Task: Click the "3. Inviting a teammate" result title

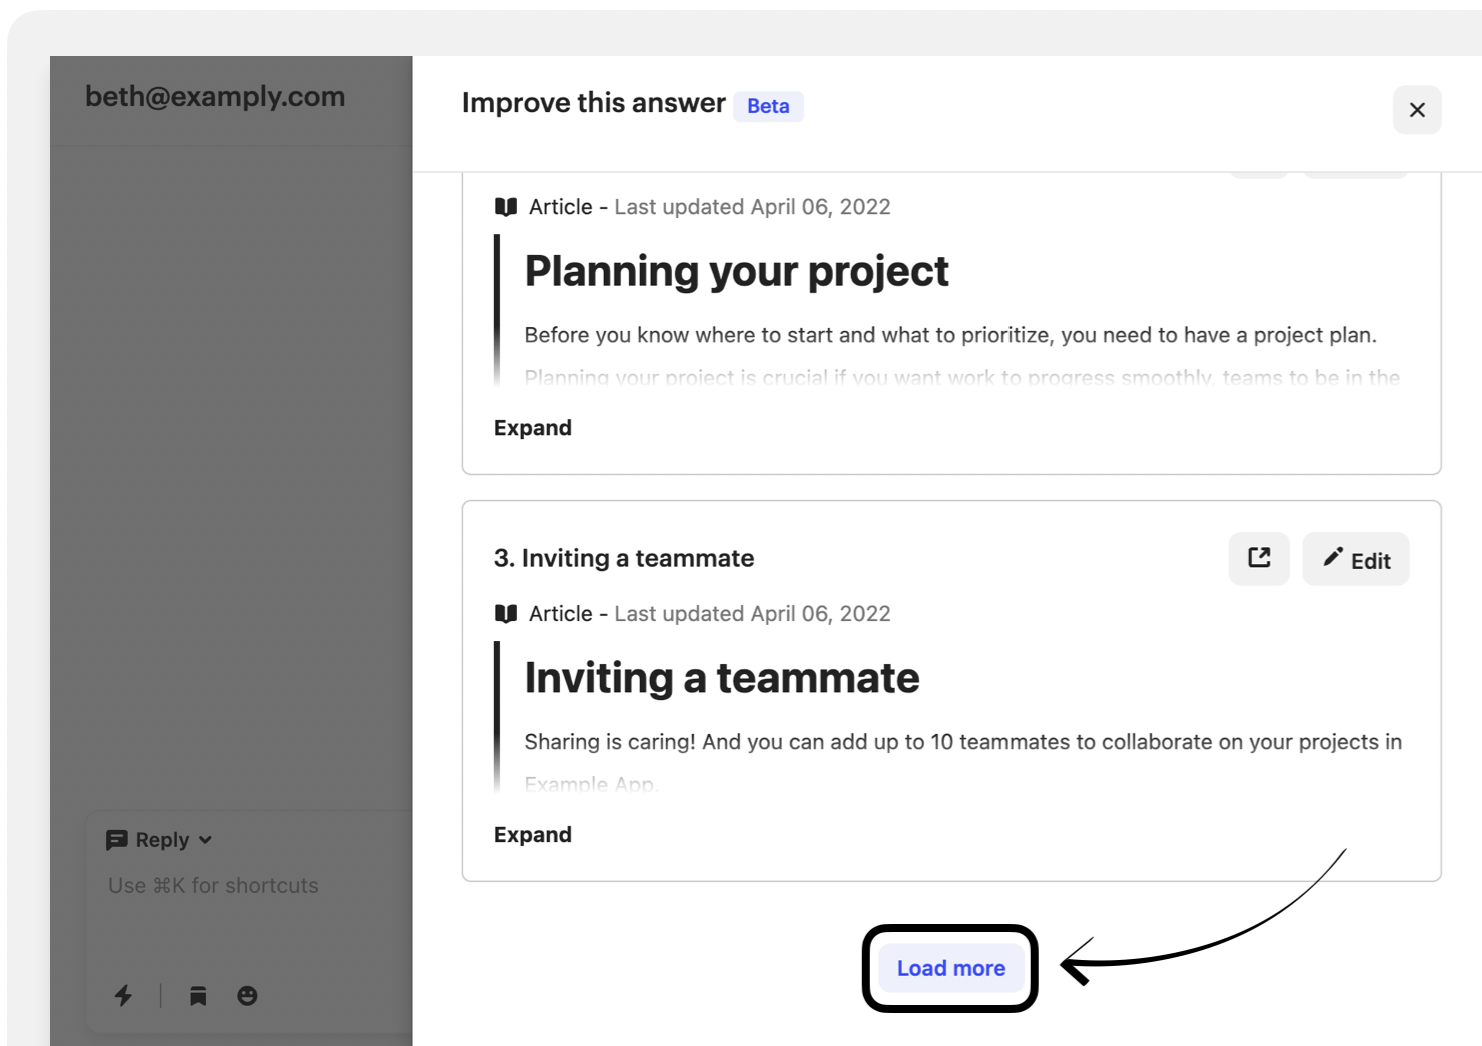Action: tap(623, 558)
